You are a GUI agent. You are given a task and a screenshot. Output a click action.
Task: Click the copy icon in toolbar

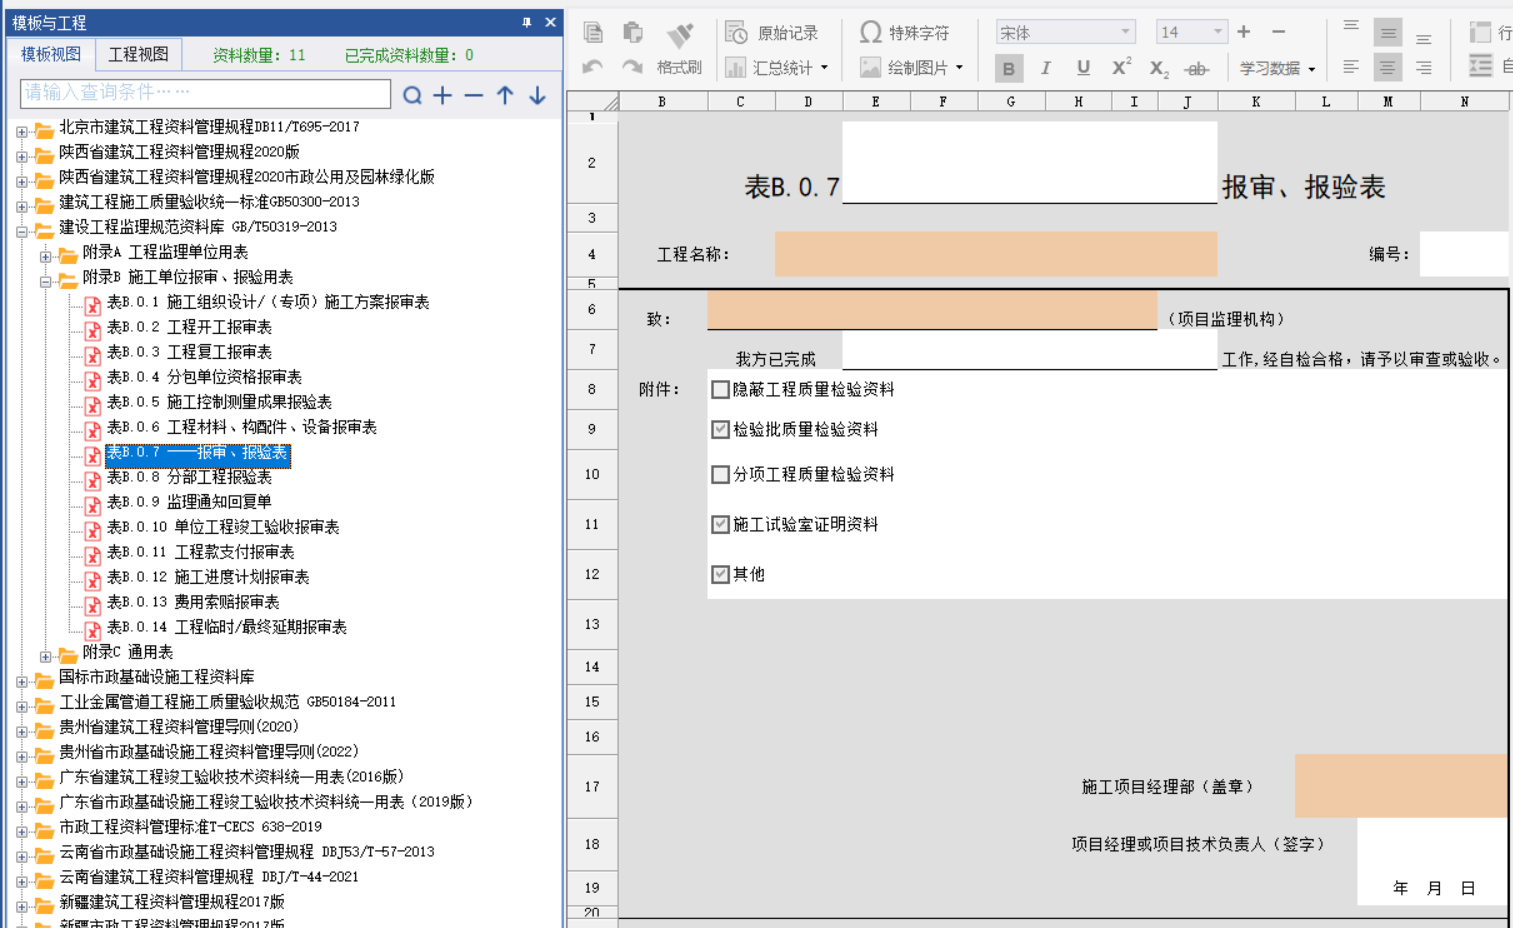593,32
